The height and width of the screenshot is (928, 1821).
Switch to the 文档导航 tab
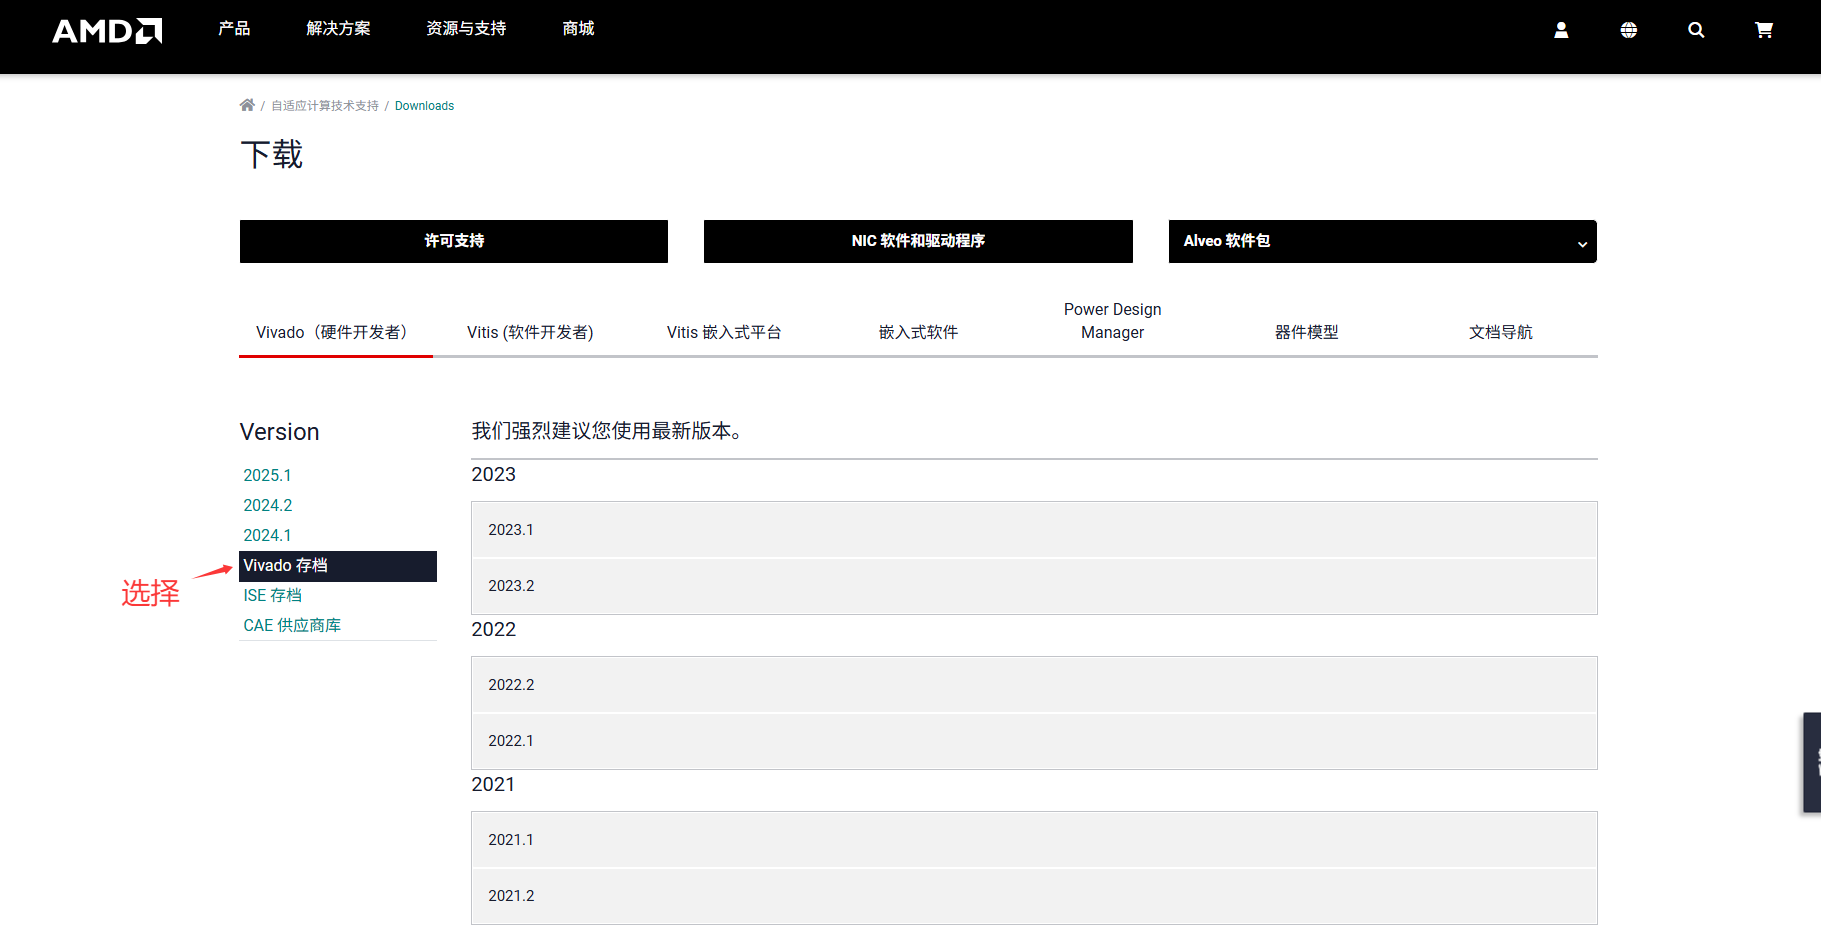tap(1500, 332)
